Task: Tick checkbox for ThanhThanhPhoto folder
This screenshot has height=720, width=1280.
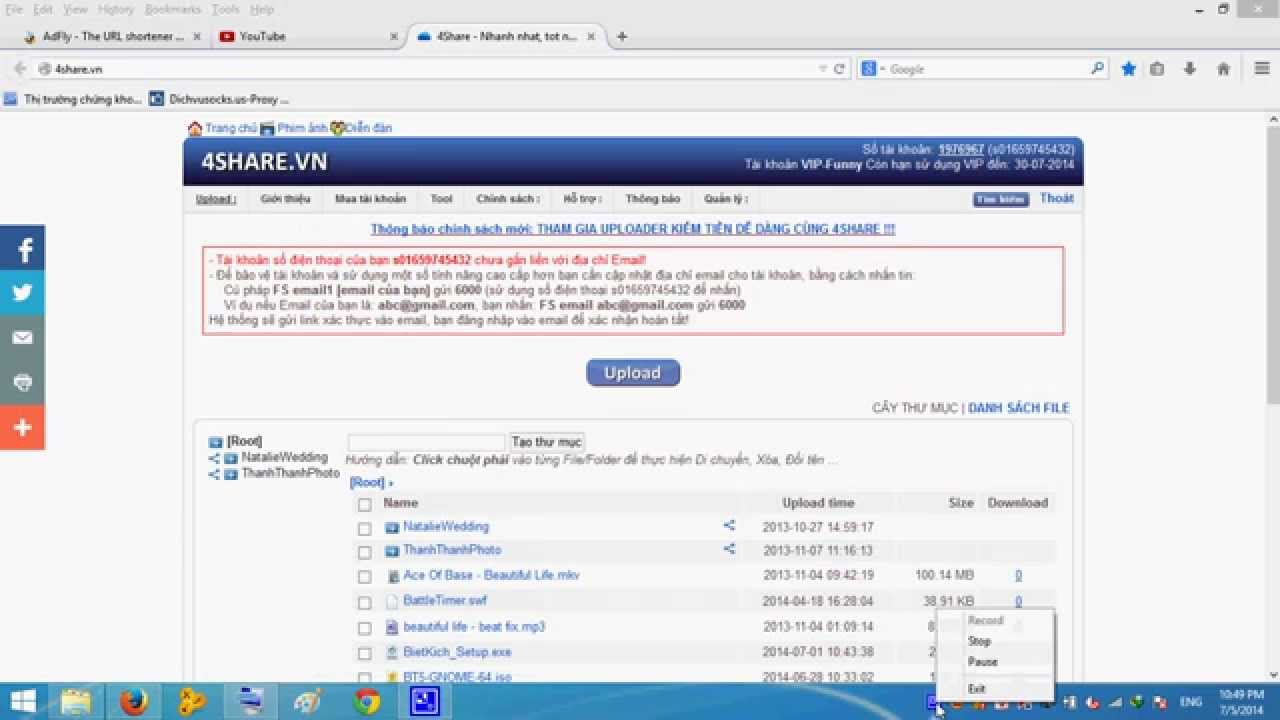Action: point(365,552)
